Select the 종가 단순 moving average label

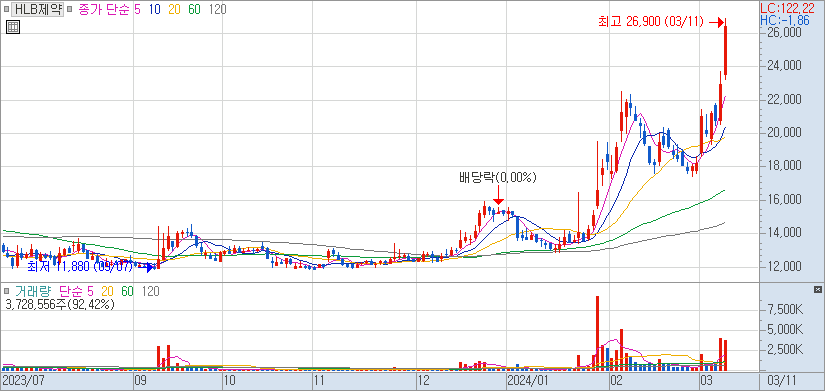click(104, 9)
